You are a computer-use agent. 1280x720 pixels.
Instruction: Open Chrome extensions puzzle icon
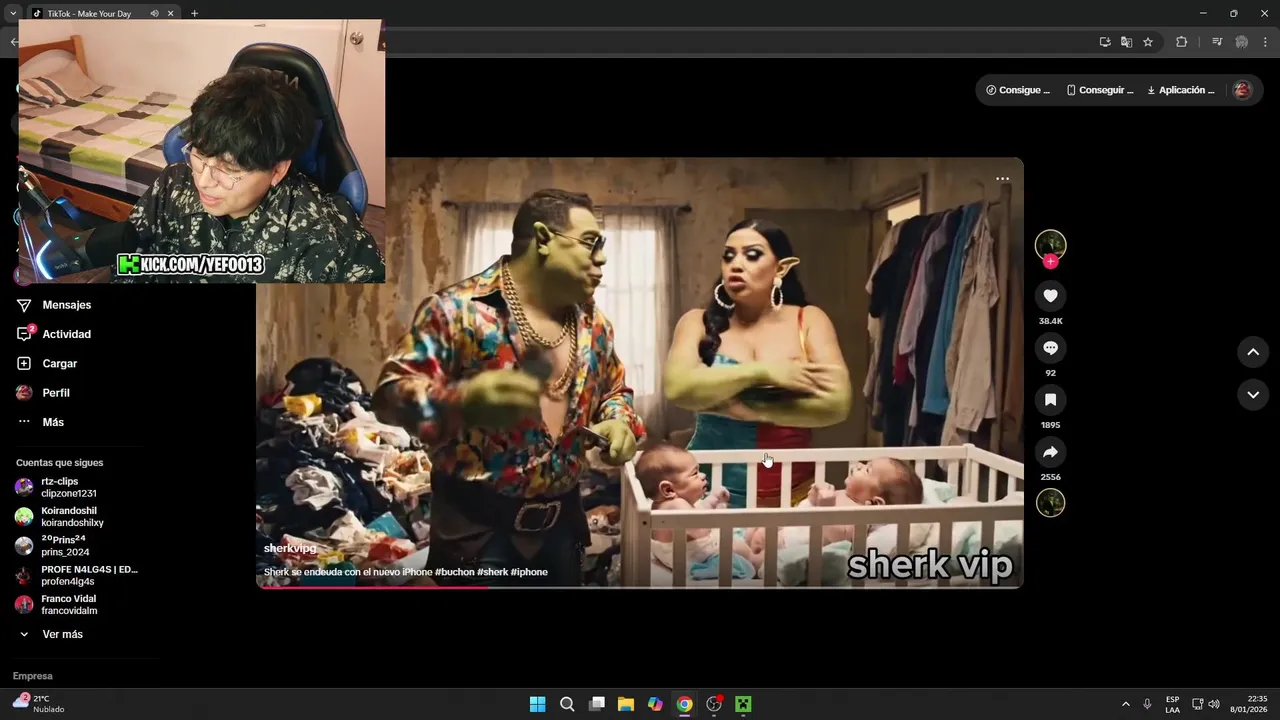pyautogui.click(x=1181, y=42)
